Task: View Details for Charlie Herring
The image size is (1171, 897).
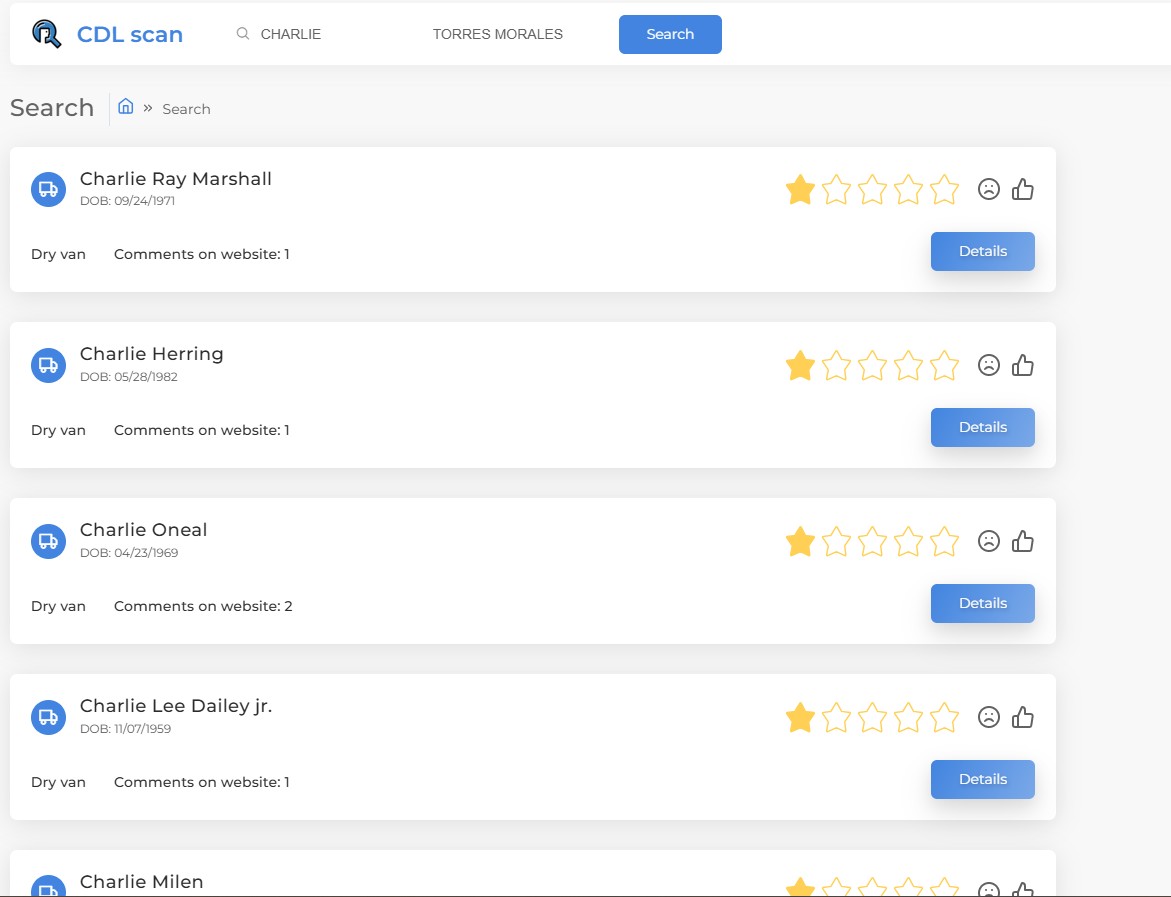Action: coord(982,427)
